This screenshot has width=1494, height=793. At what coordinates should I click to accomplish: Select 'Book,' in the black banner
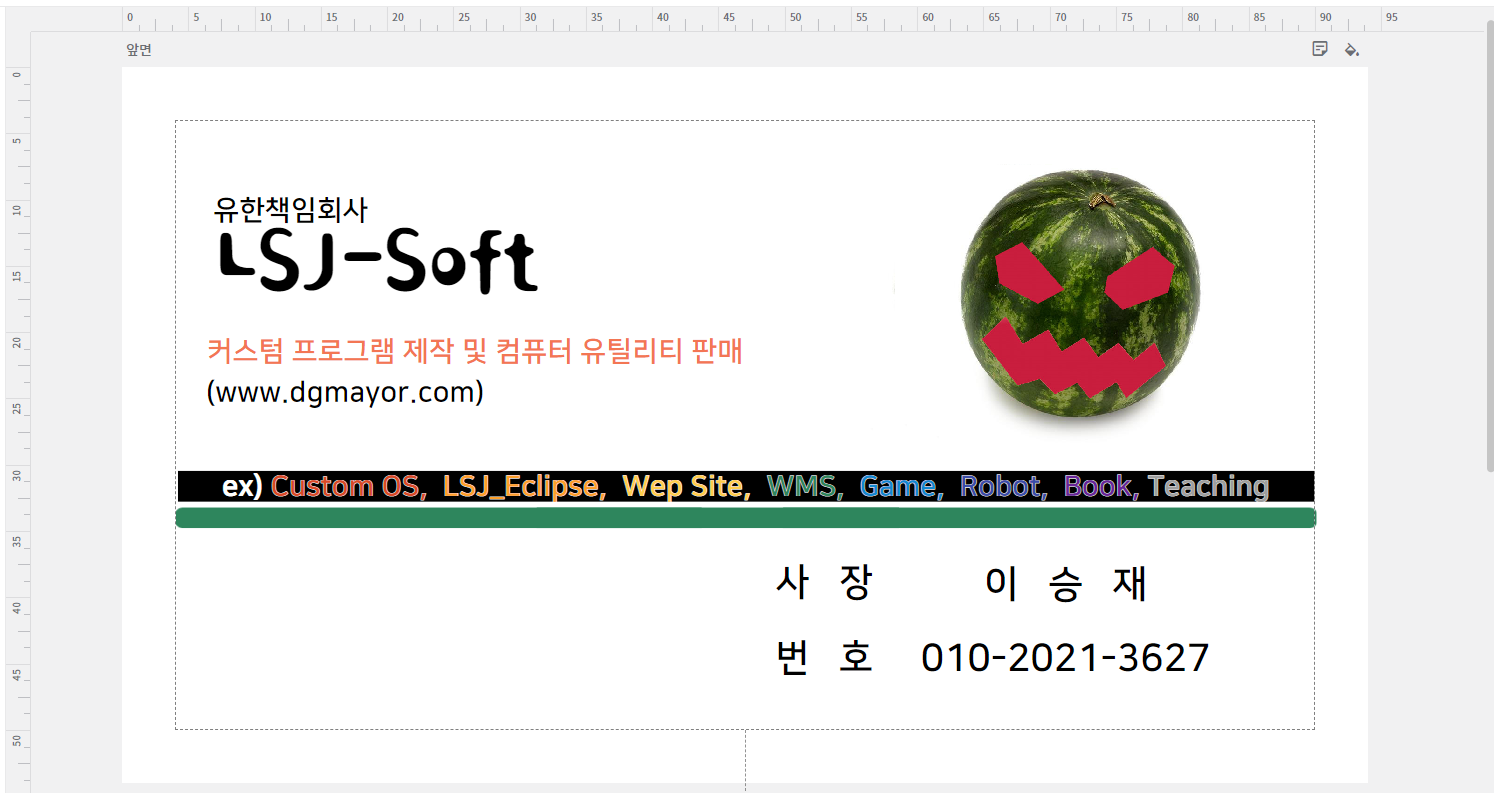[x=1099, y=487]
